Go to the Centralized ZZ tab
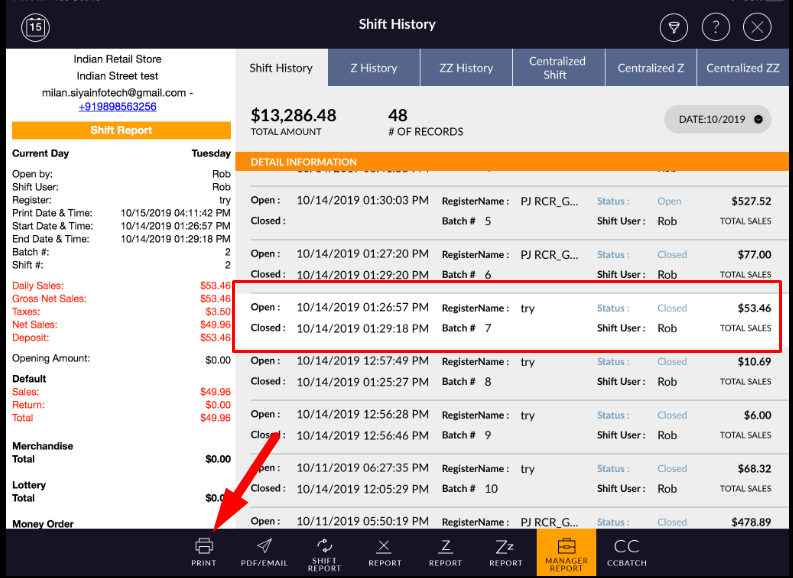 (x=742, y=68)
